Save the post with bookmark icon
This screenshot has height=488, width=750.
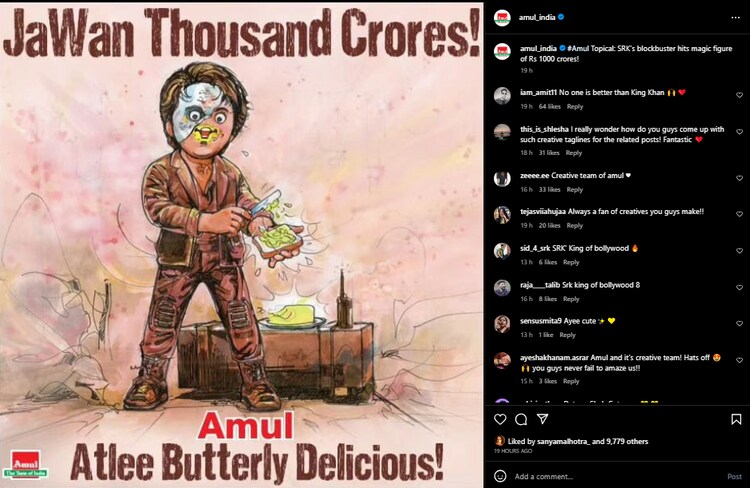pyautogui.click(x=736, y=417)
